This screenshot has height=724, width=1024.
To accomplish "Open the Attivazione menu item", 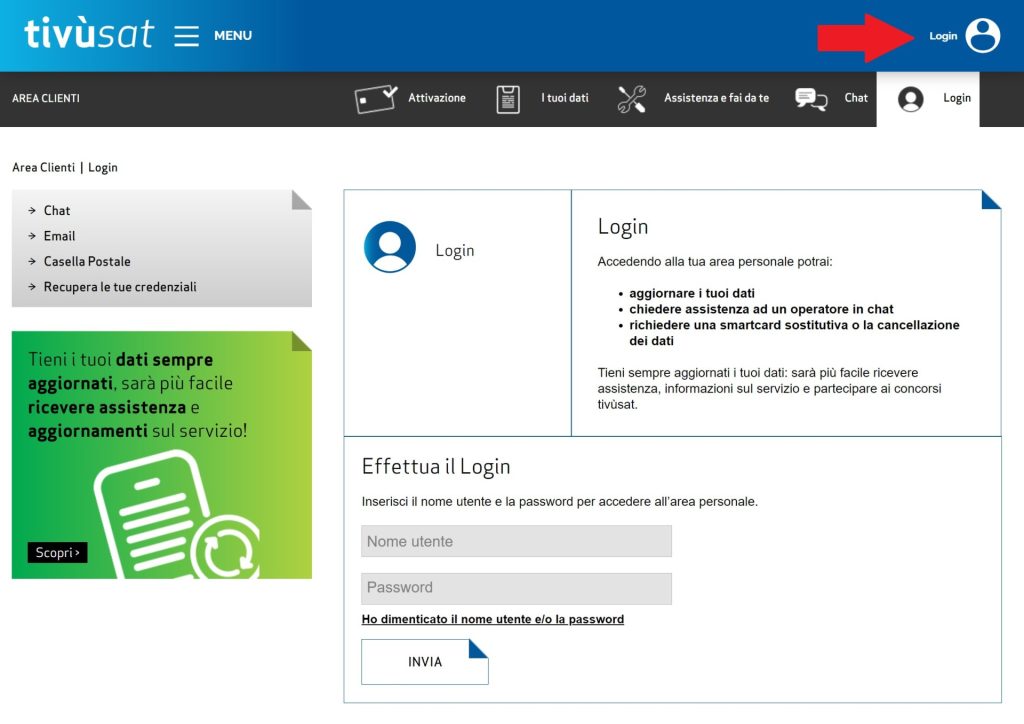I will point(437,98).
